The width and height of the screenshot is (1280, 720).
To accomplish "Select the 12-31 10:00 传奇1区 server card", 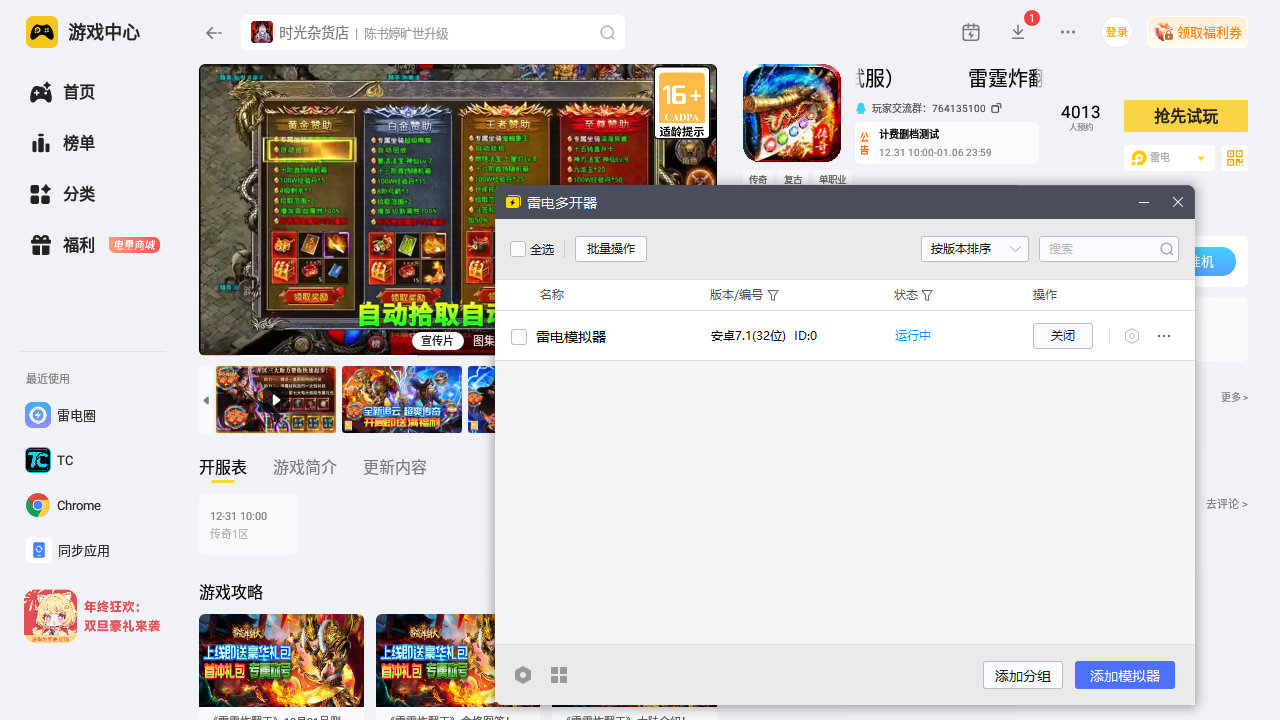I will coord(248,525).
